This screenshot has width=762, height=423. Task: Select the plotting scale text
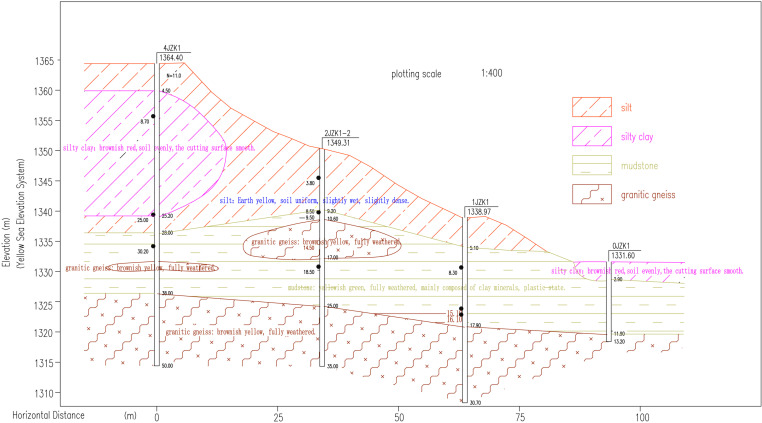416,74
